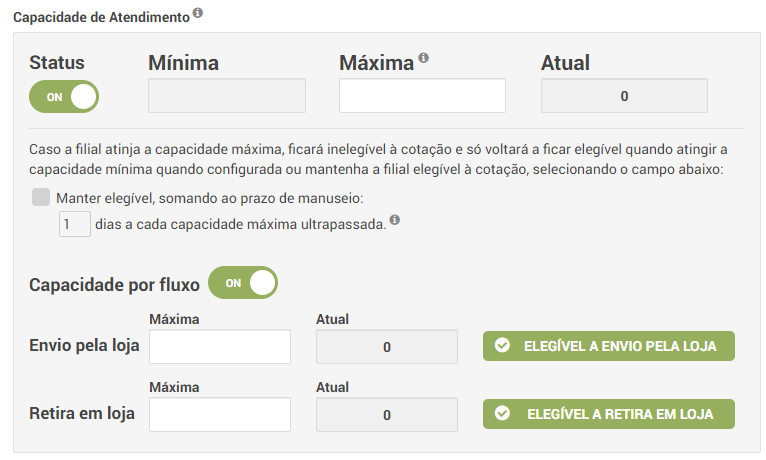The image size is (766, 460).
Task: Click info icon beside Máxima label
Action: point(424,57)
